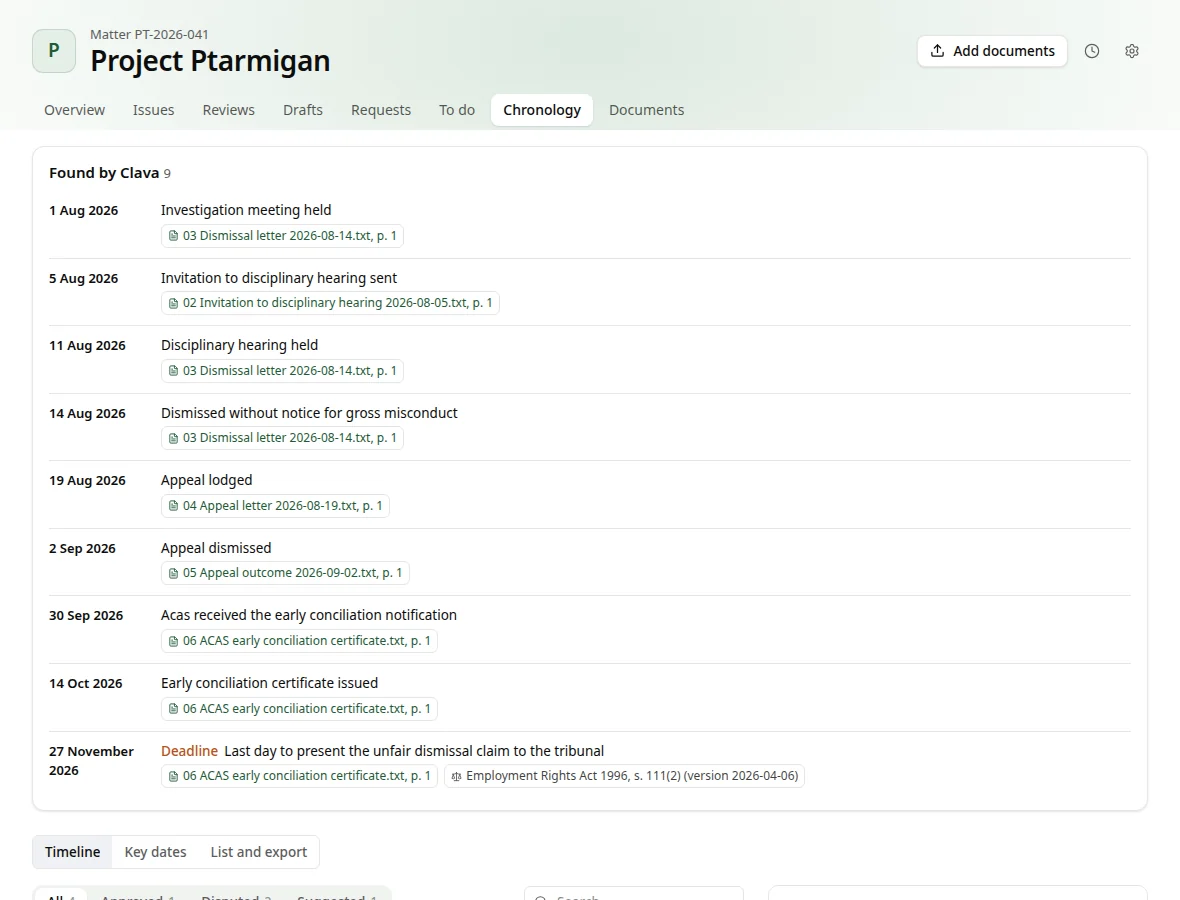Screen dimensions: 1180x900
Task: Go to the Reviews tab
Action: click(x=229, y=110)
